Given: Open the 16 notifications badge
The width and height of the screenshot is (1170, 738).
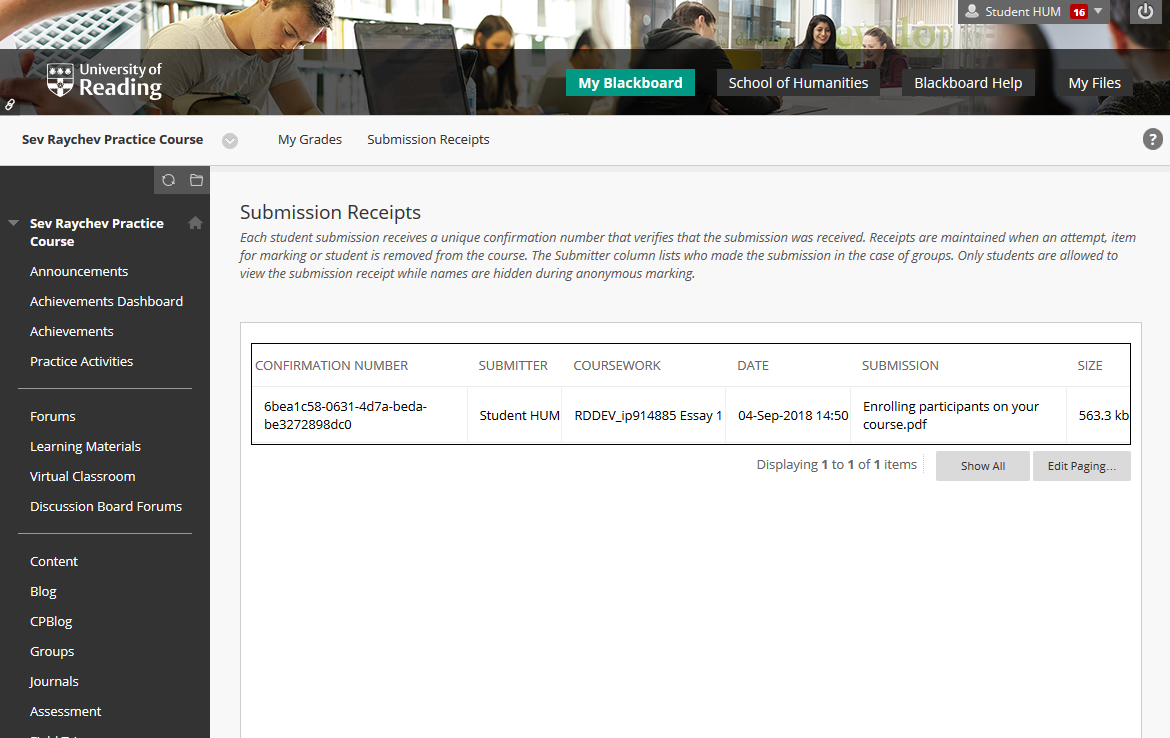Looking at the screenshot, I should (x=1078, y=11).
